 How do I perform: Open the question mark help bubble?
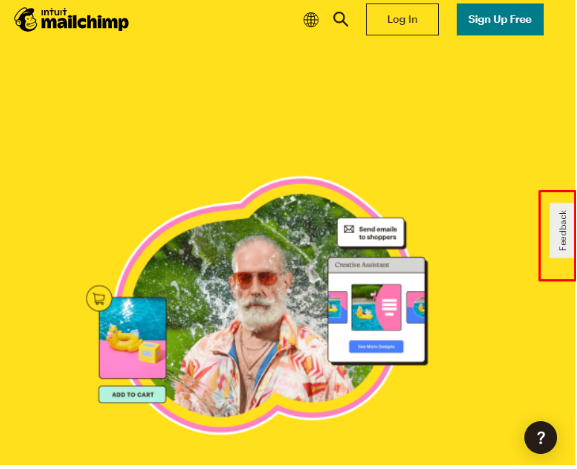click(x=540, y=438)
